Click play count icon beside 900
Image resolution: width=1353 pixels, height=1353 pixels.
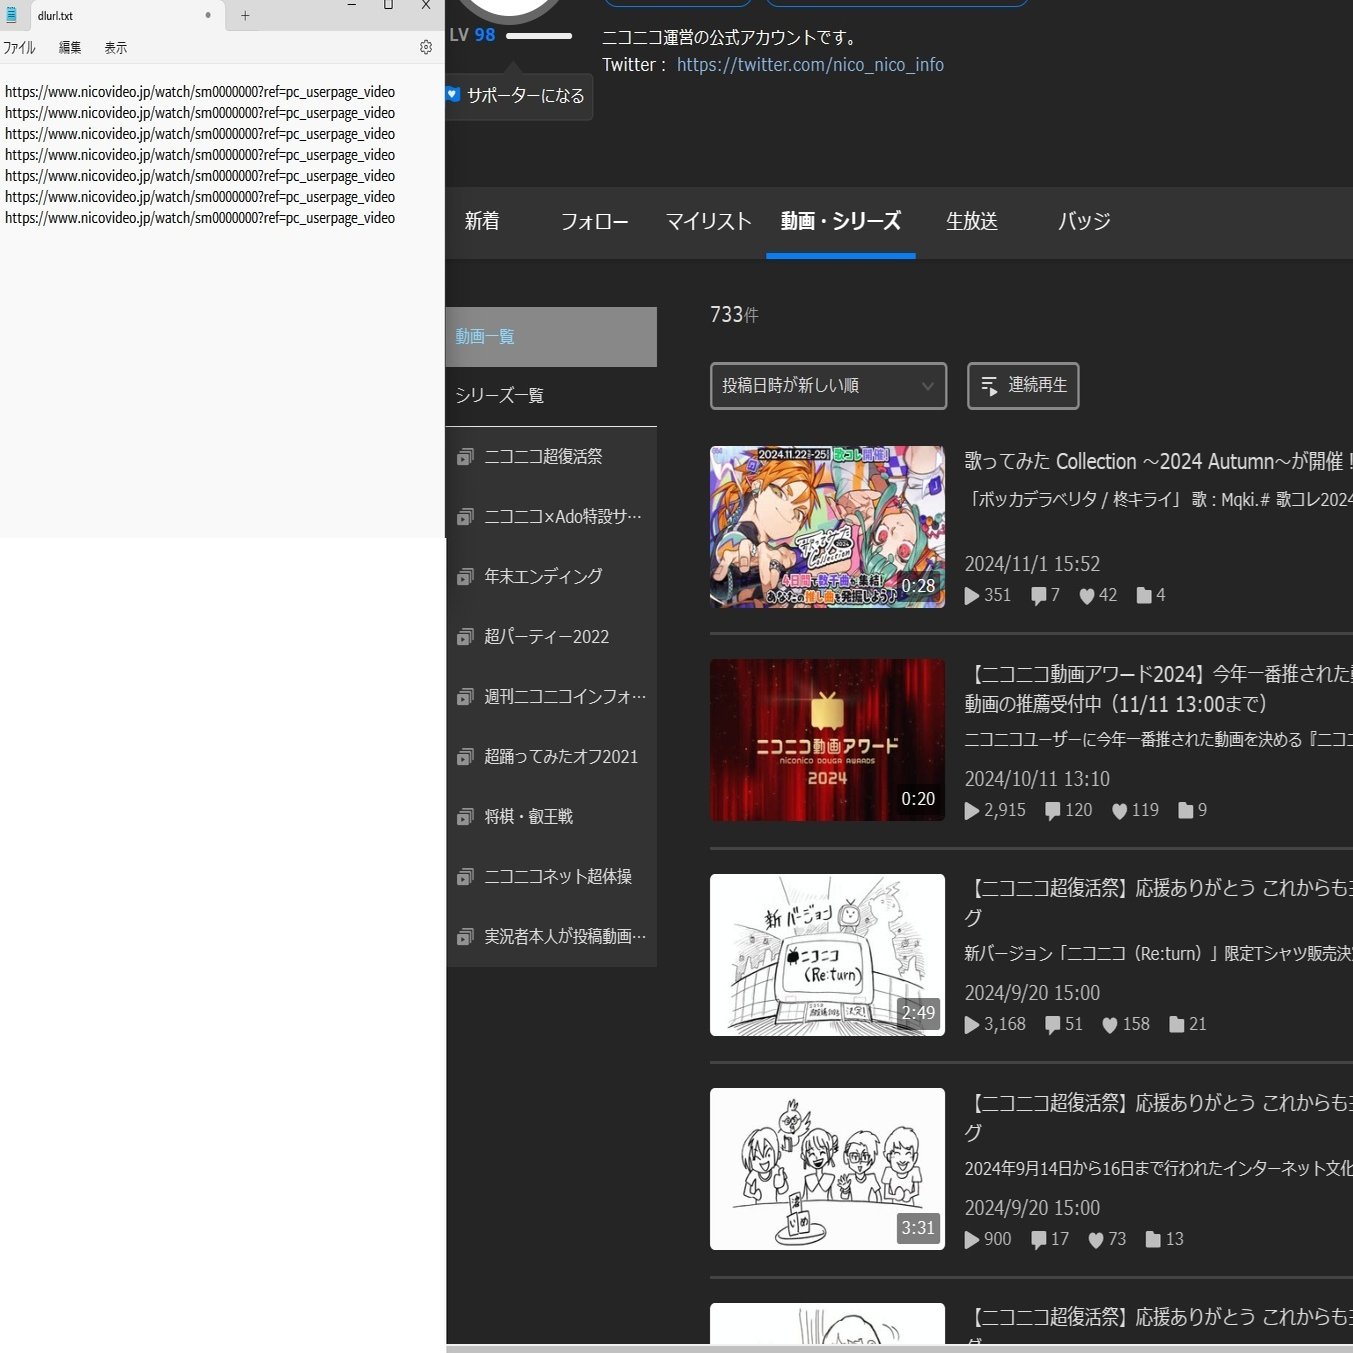[x=972, y=1240]
